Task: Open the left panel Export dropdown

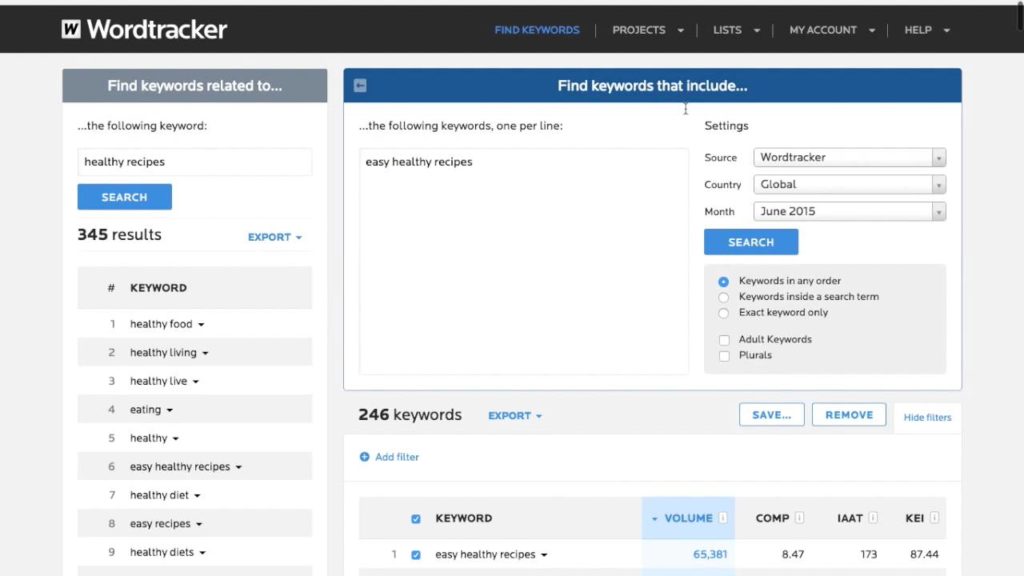Action: 275,237
